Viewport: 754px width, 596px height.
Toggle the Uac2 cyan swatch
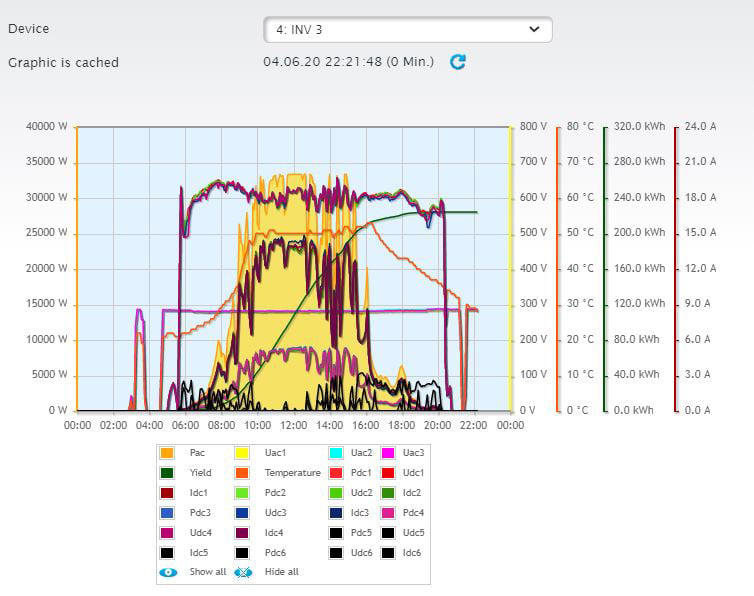336,453
